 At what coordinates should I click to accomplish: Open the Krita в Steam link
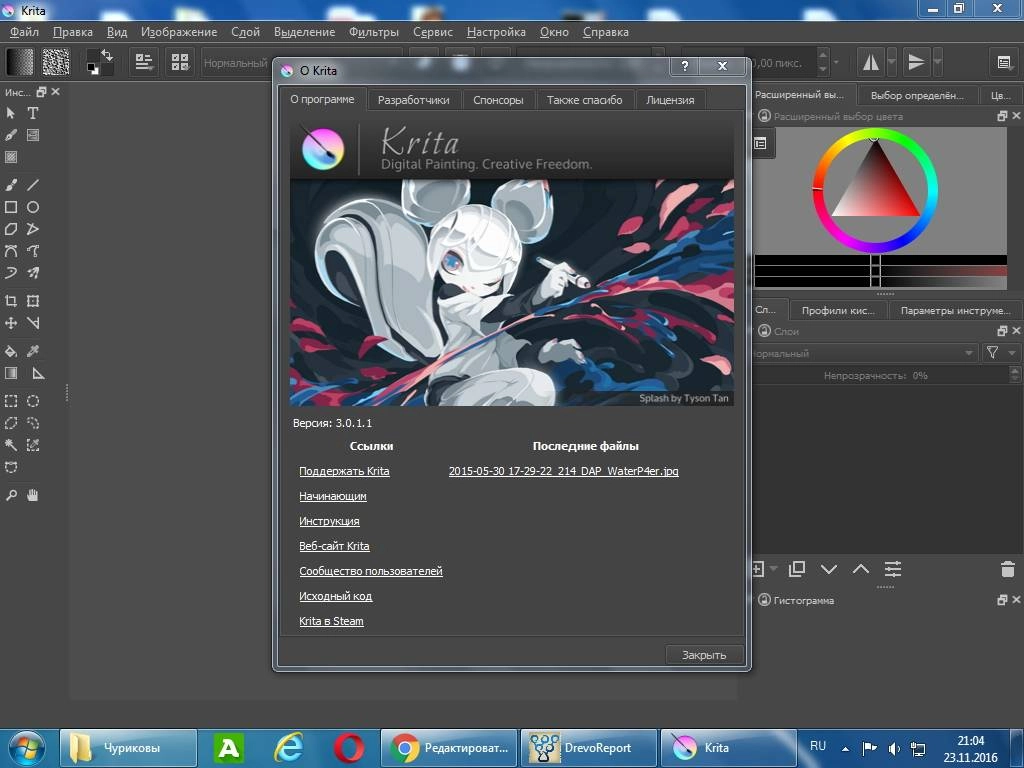(331, 621)
